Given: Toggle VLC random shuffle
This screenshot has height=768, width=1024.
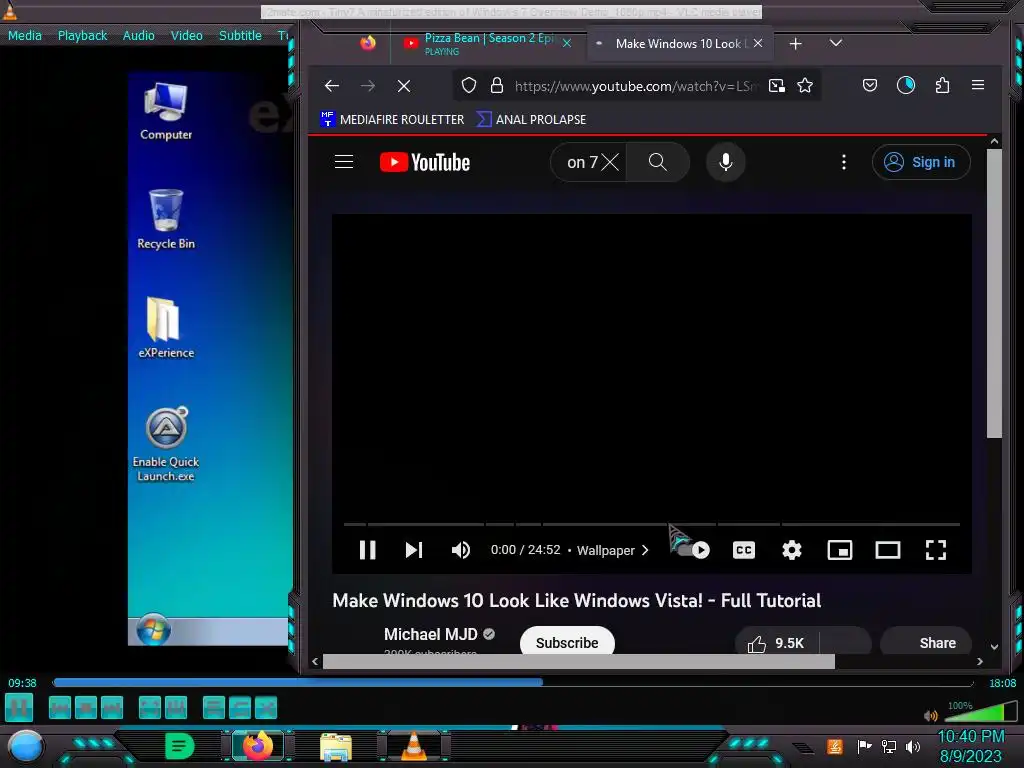Looking at the screenshot, I should tap(266, 707).
